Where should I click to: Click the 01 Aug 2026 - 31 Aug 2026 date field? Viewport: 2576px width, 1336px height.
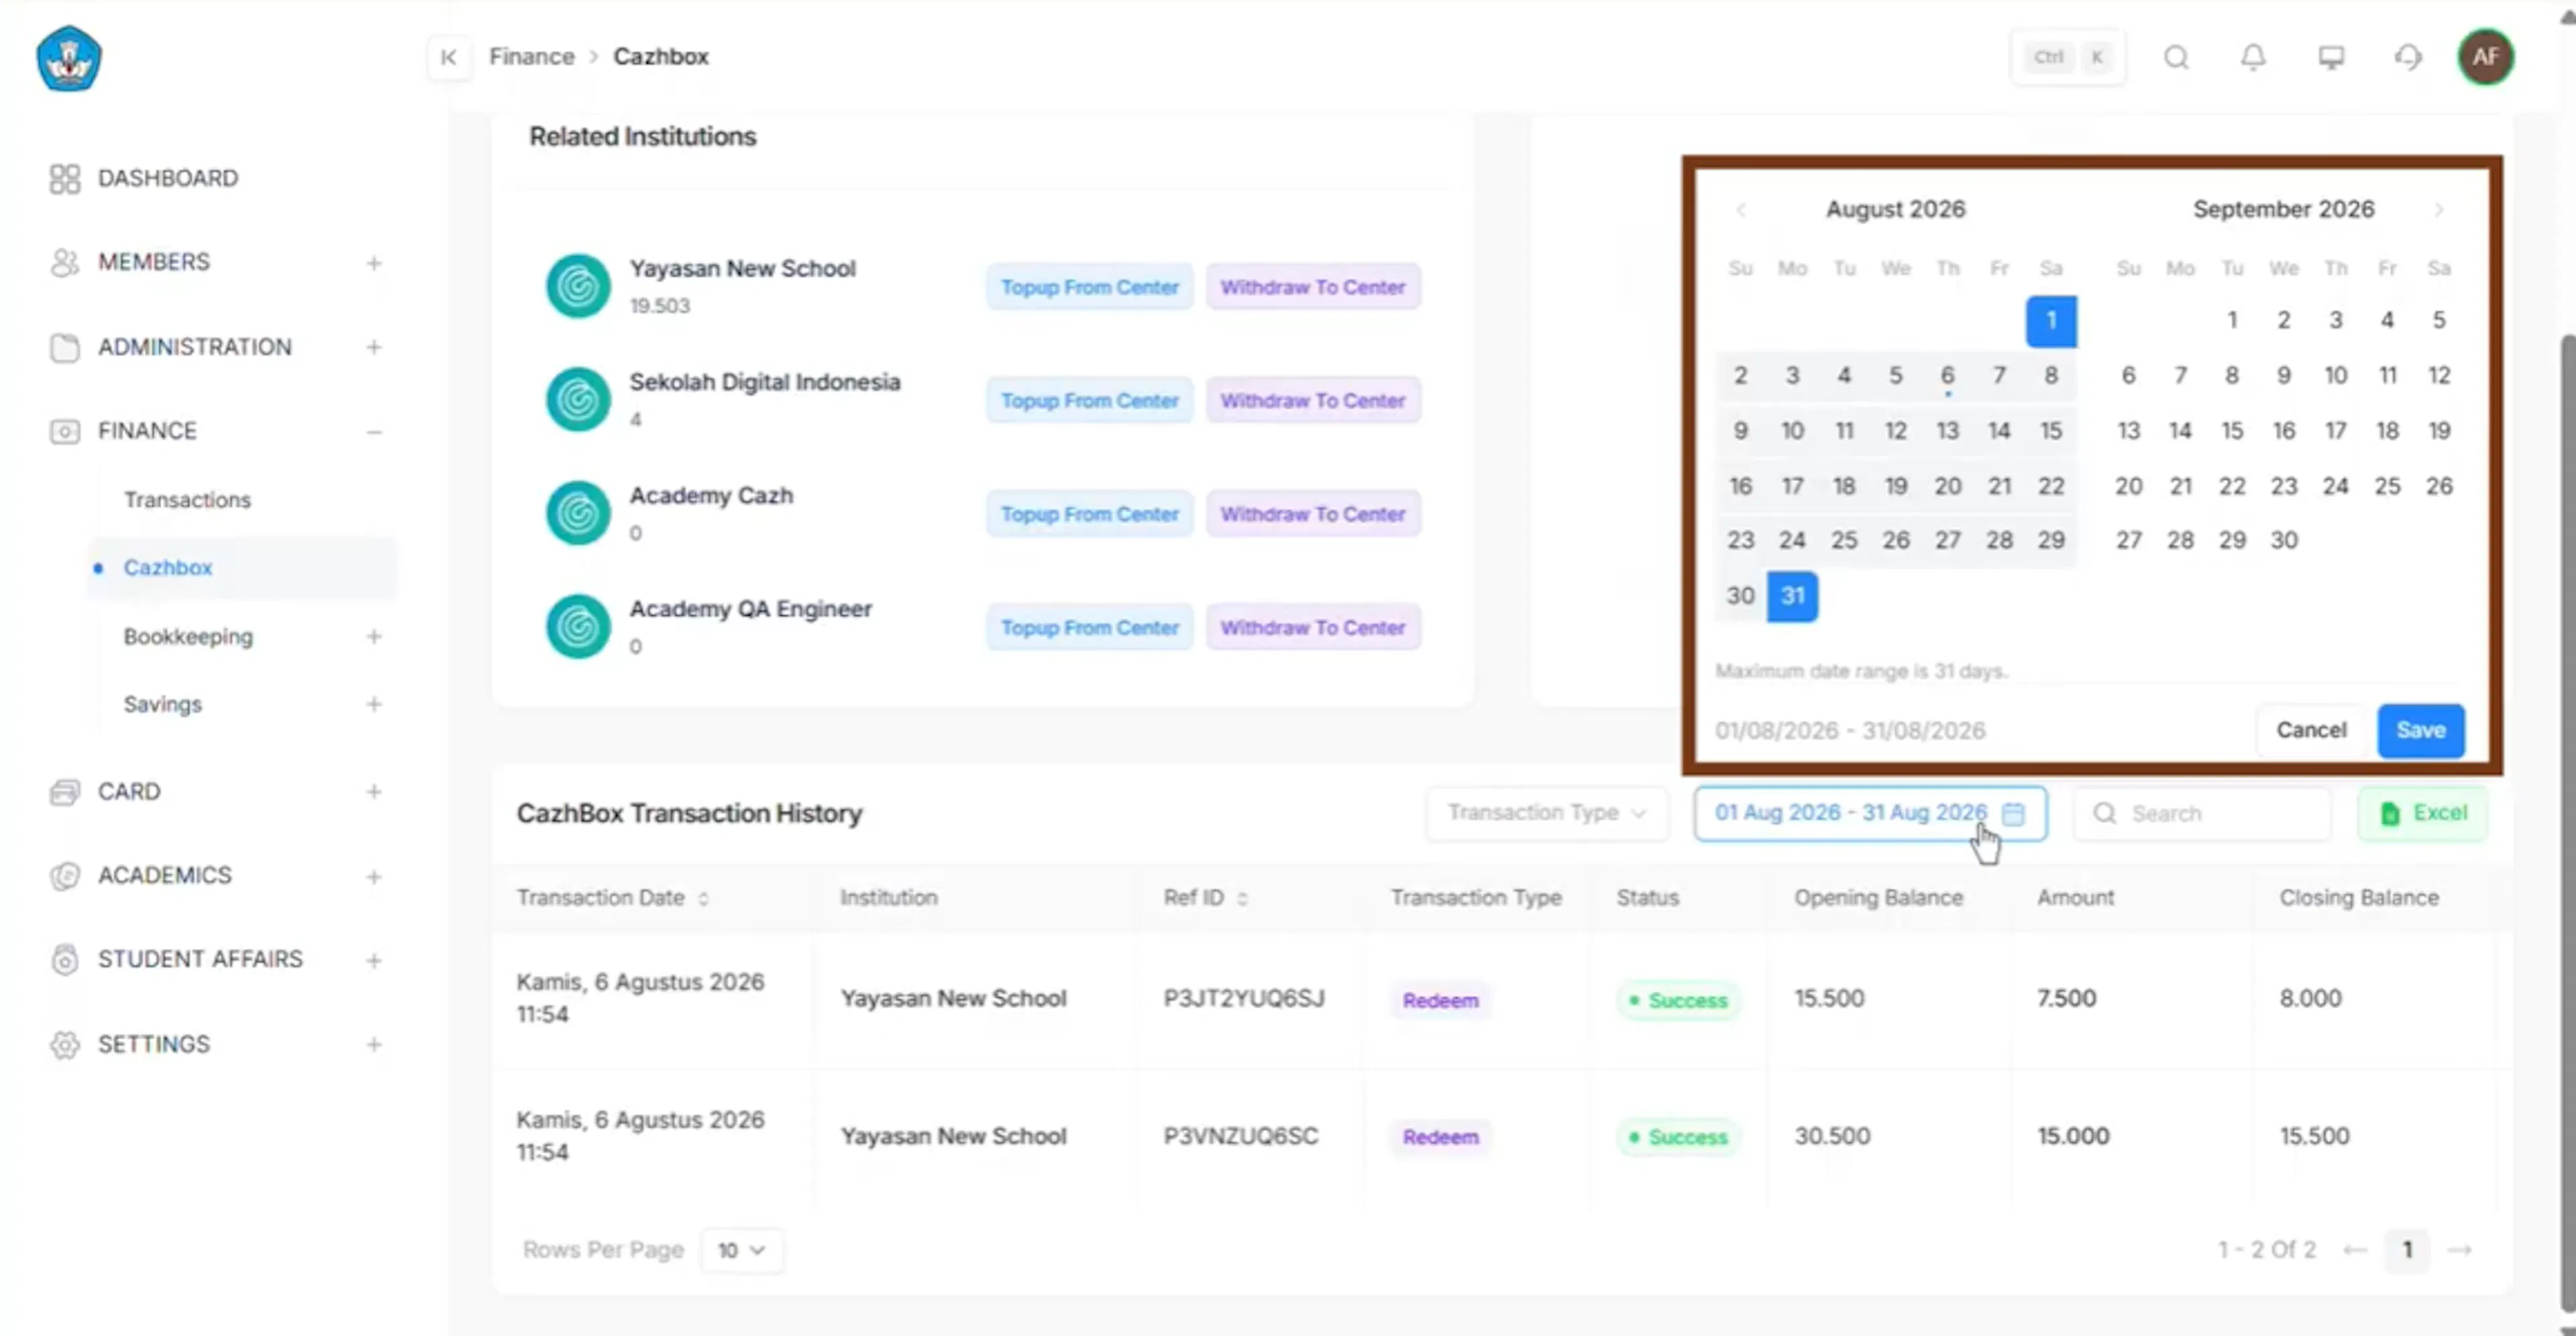coord(1870,814)
